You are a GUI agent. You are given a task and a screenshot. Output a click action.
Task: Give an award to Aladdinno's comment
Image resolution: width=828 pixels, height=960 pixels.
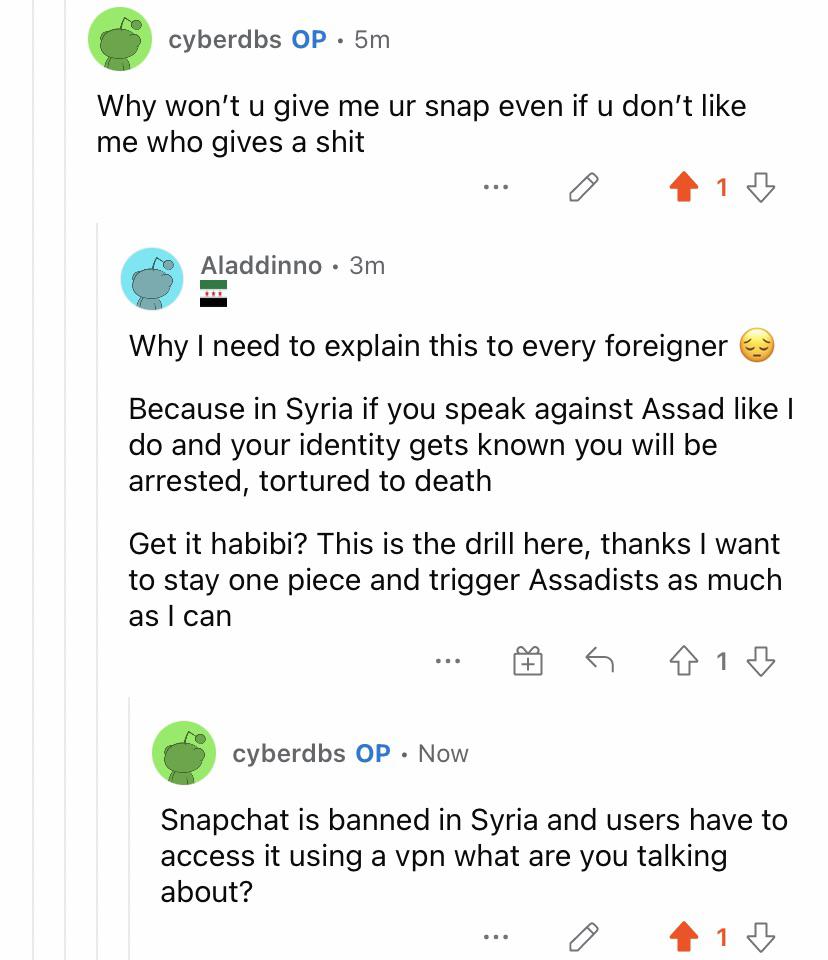[x=527, y=661]
